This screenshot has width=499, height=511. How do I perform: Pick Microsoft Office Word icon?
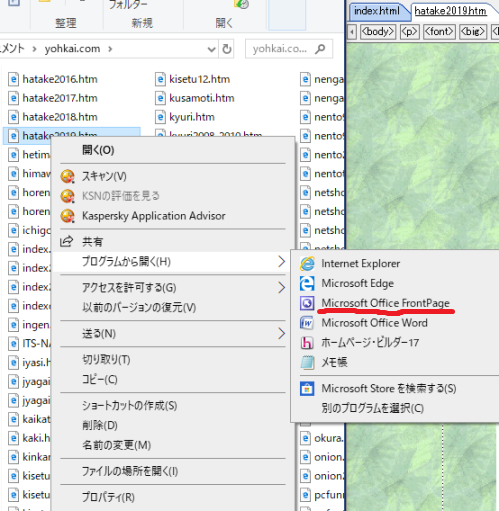coord(307,323)
